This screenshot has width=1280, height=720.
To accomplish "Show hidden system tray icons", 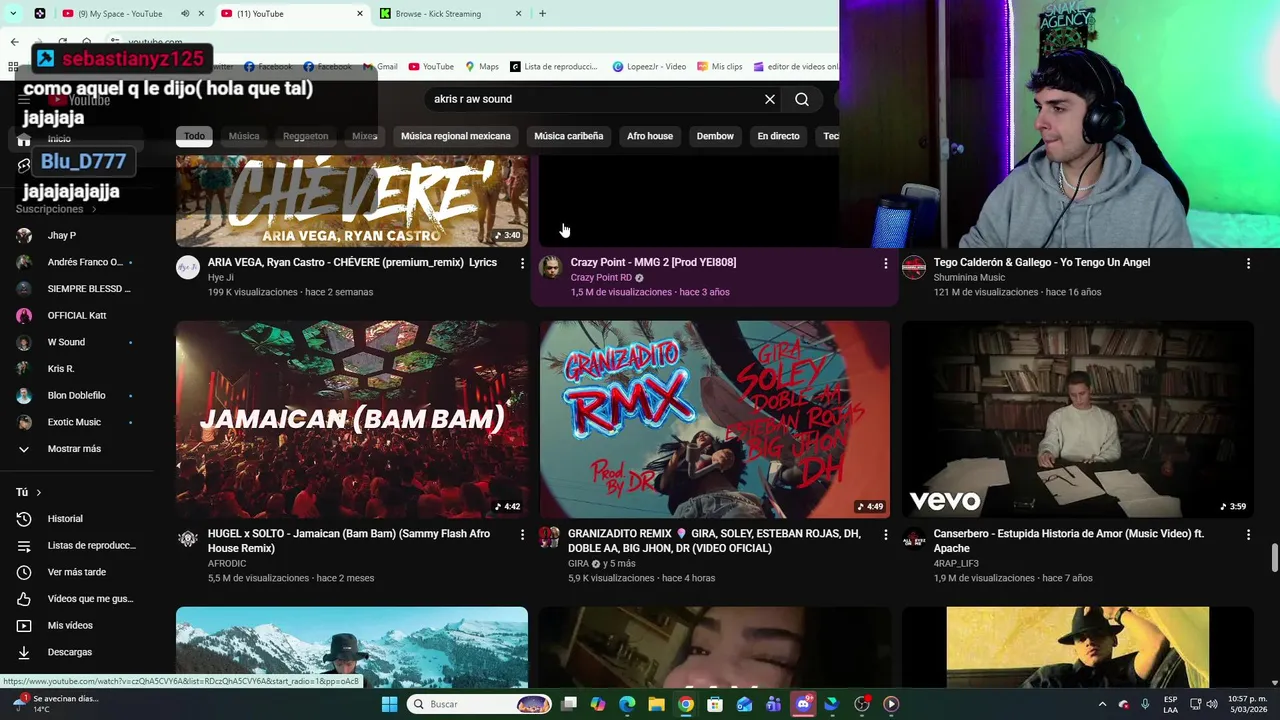I will [1102, 704].
